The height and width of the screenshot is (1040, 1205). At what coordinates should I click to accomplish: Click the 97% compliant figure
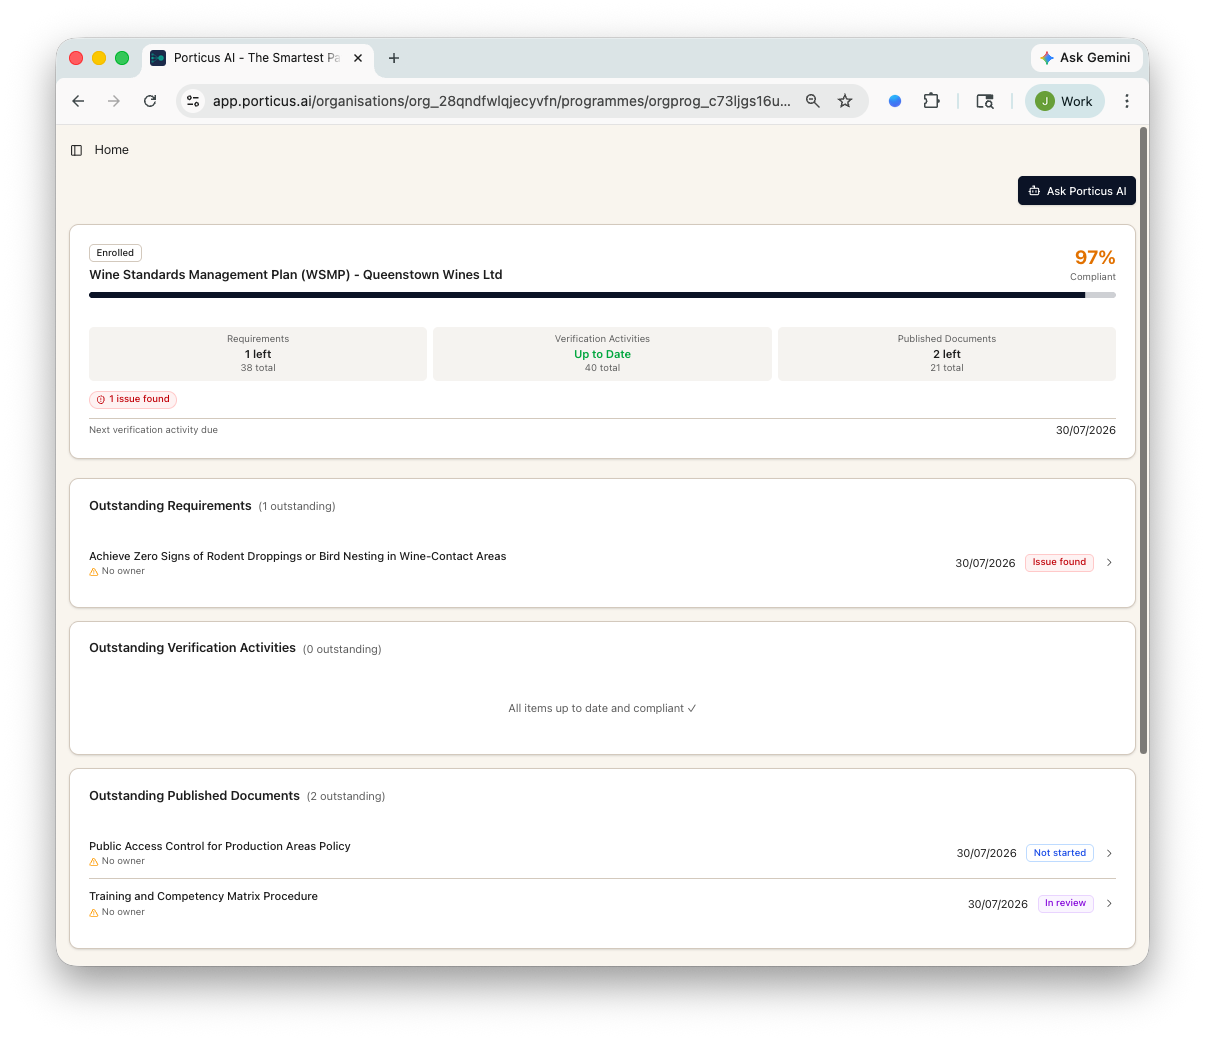coord(1095,258)
